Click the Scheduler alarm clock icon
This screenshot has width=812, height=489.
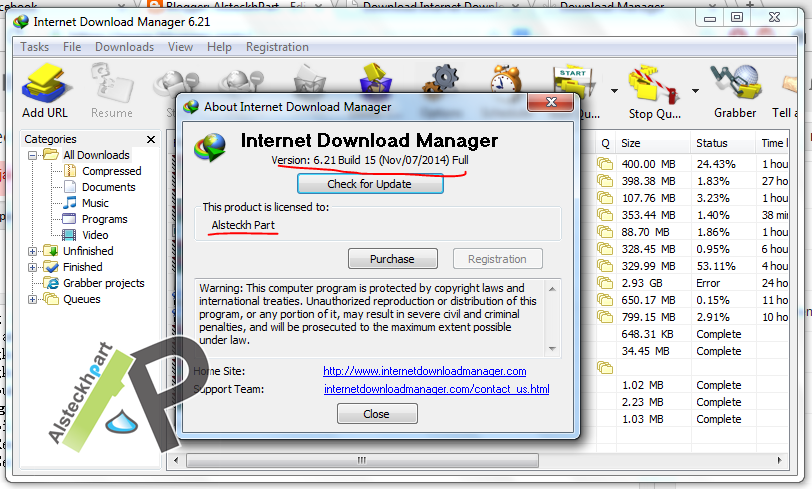coord(505,79)
